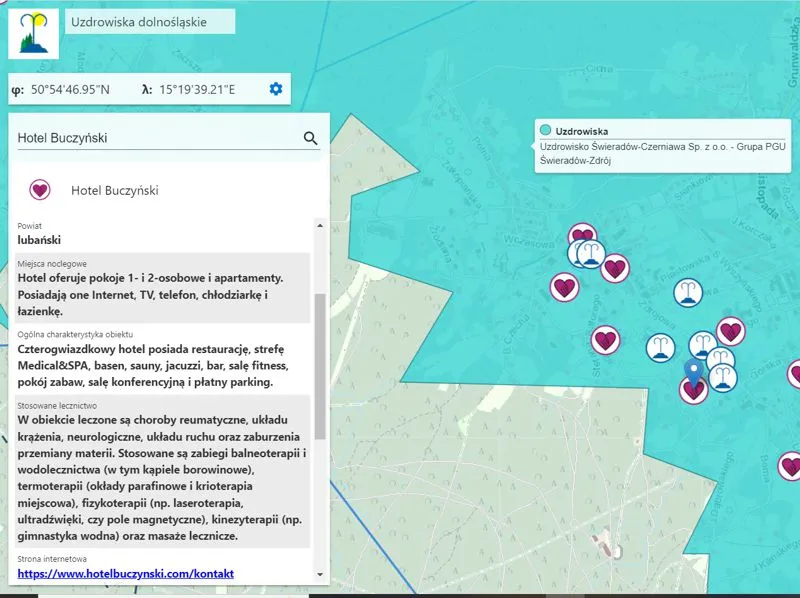Screen dimensions: 800x598
Task: Click the heart marker at map's right edge
Action: tap(794, 374)
